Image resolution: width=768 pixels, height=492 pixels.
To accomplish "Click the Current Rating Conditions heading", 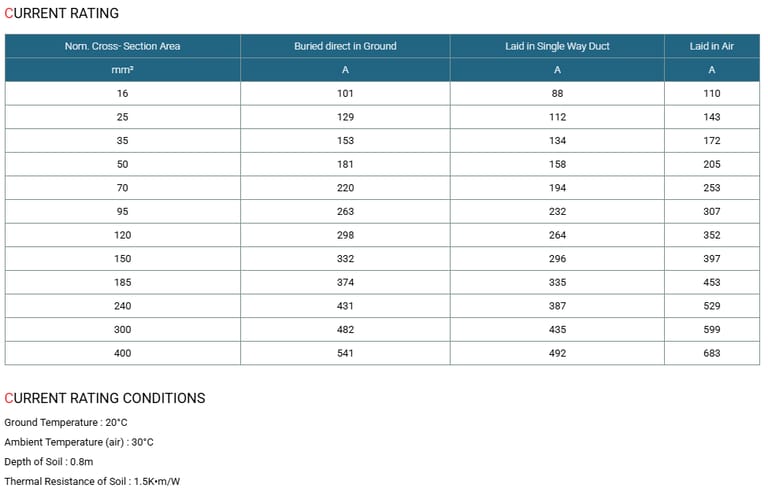I will tap(105, 398).
